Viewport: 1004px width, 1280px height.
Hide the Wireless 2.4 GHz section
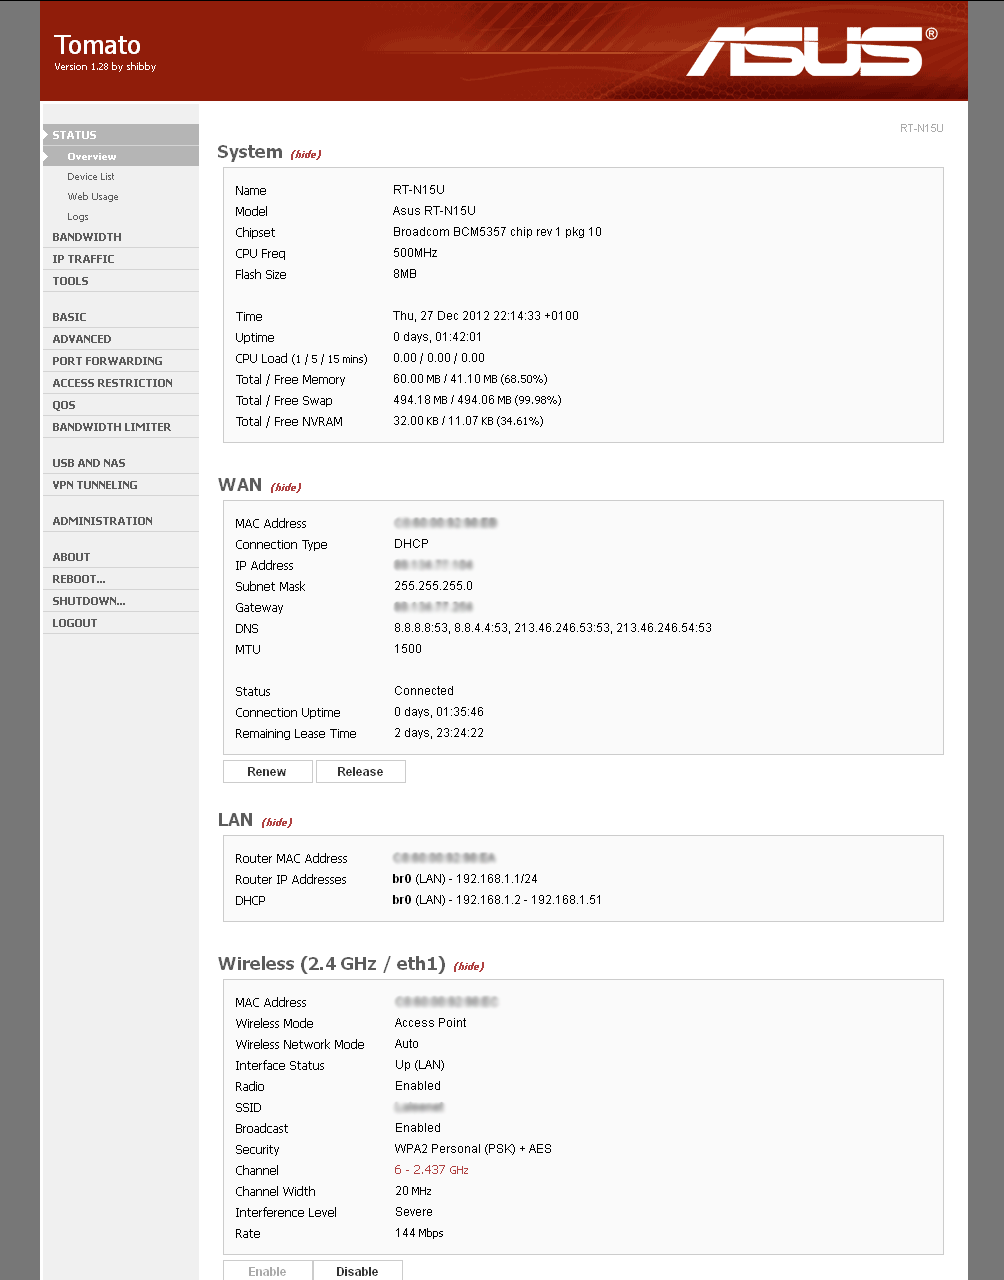[x=469, y=966]
